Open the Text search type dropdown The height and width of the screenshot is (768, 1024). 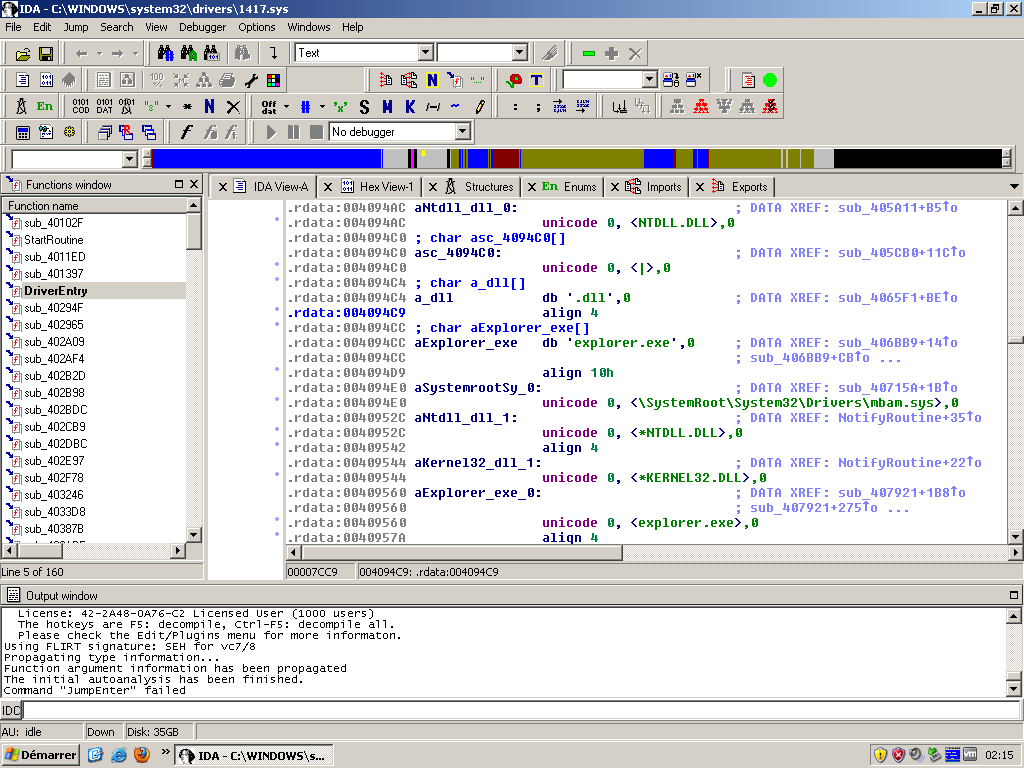[427, 52]
